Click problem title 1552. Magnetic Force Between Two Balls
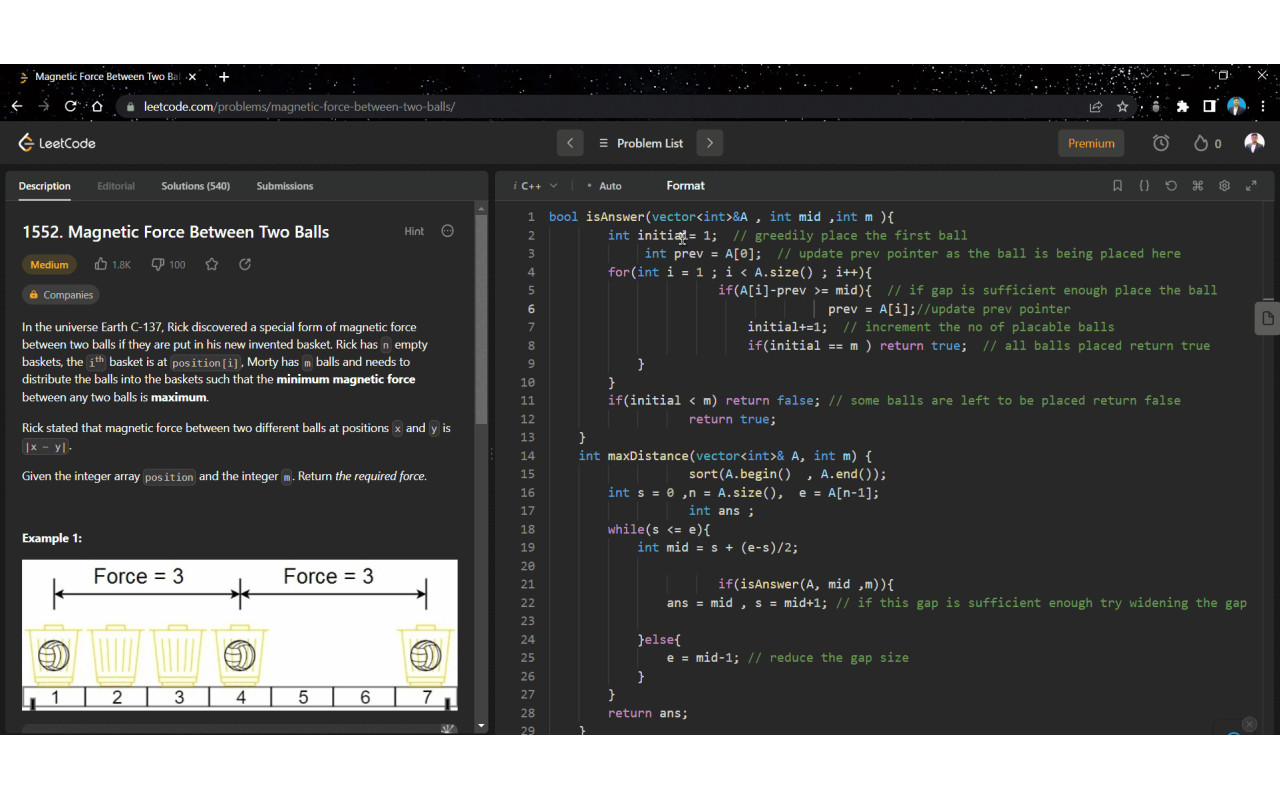Image resolution: width=1280 pixels, height=800 pixels. click(x=176, y=232)
